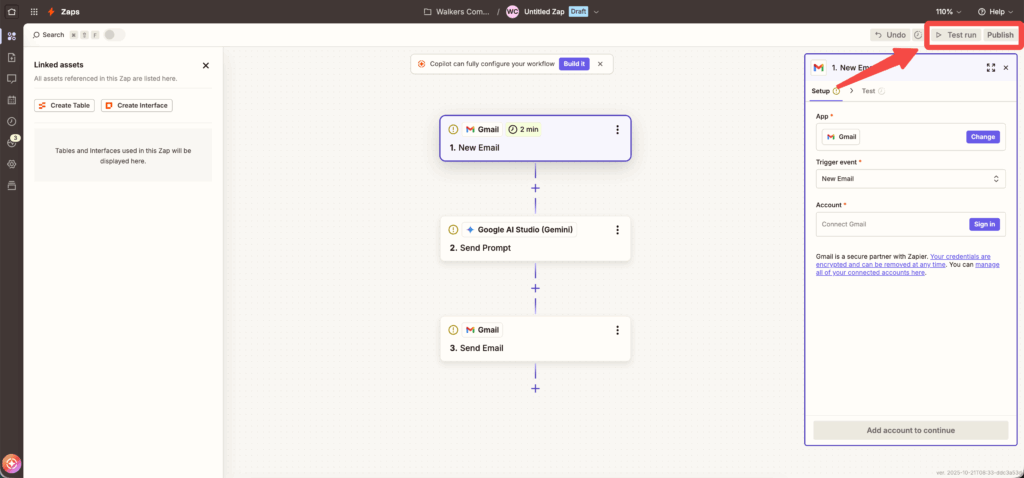Open the Trigger event dropdown
Image resolution: width=1024 pixels, height=478 pixels.
[910, 179]
